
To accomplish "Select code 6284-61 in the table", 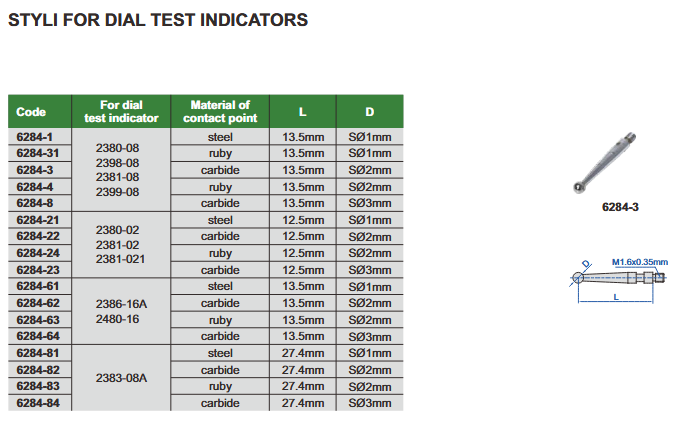I will pos(39,286).
